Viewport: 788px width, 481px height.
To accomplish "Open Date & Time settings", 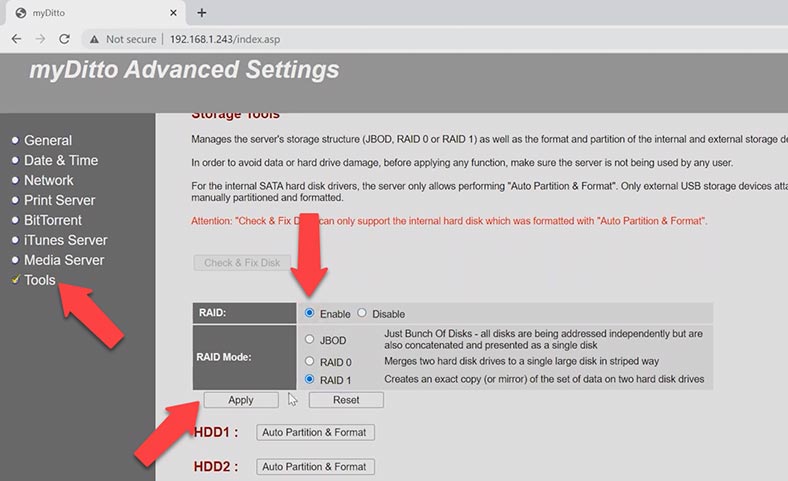I will [x=61, y=160].
